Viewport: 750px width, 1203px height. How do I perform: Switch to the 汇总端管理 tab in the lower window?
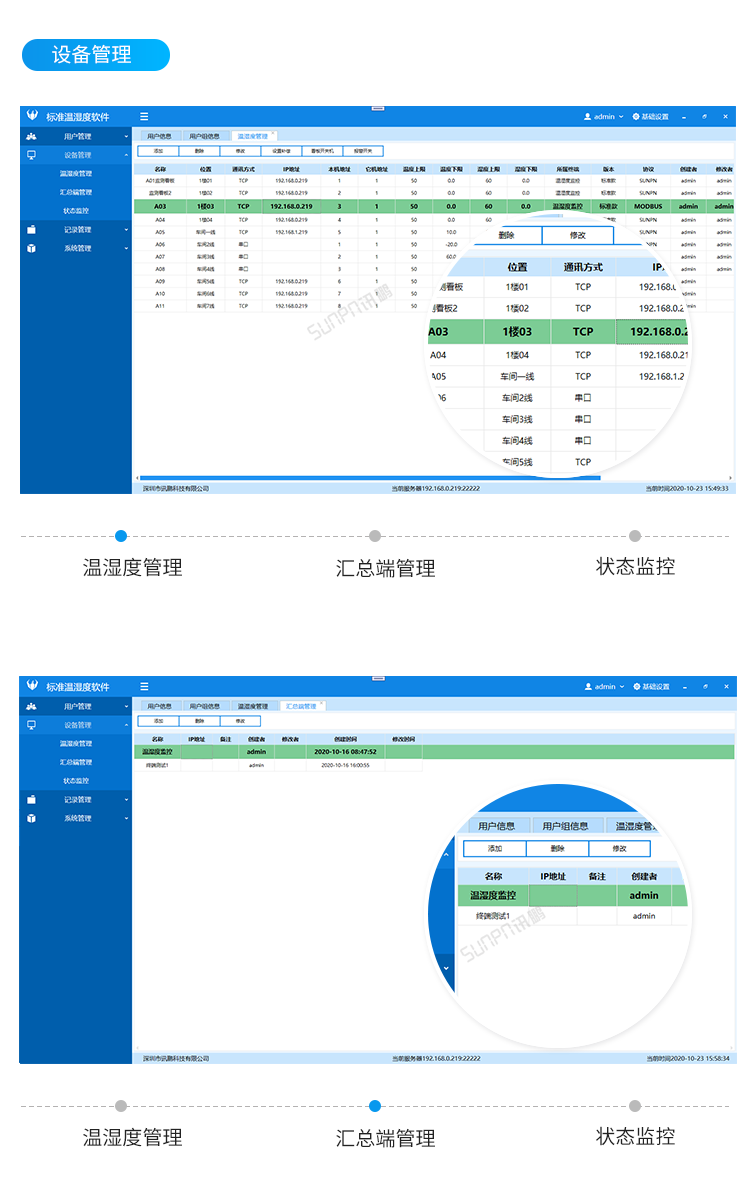(302, 706)
